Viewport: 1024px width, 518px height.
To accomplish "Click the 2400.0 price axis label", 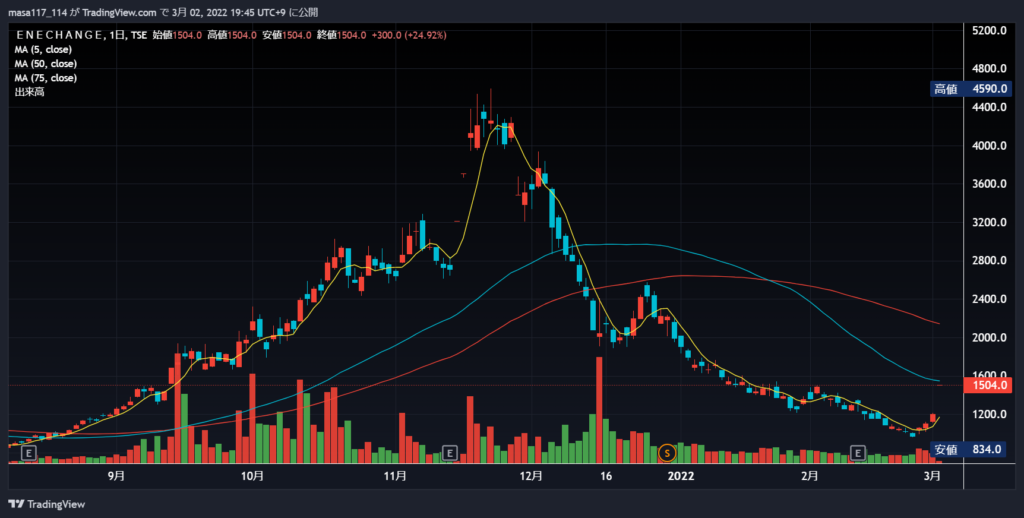I will pos(989,299).
